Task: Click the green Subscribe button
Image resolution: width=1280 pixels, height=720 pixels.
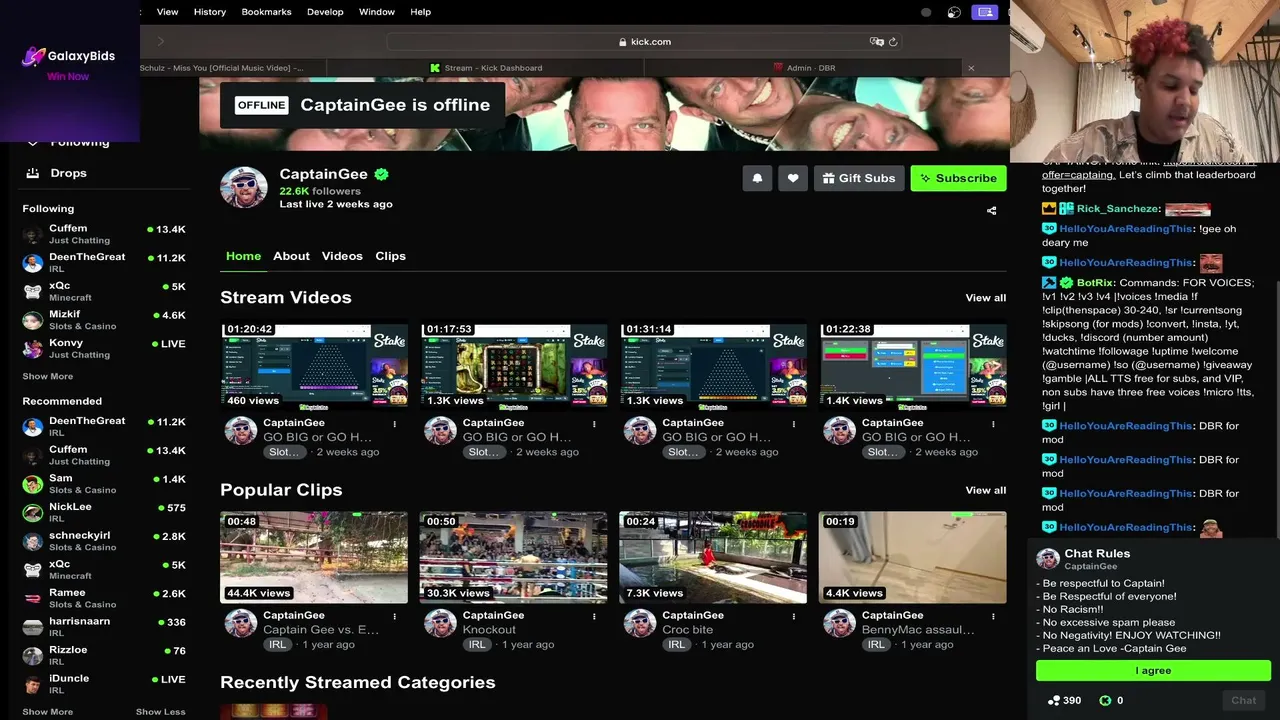Action: click(958, 178)
